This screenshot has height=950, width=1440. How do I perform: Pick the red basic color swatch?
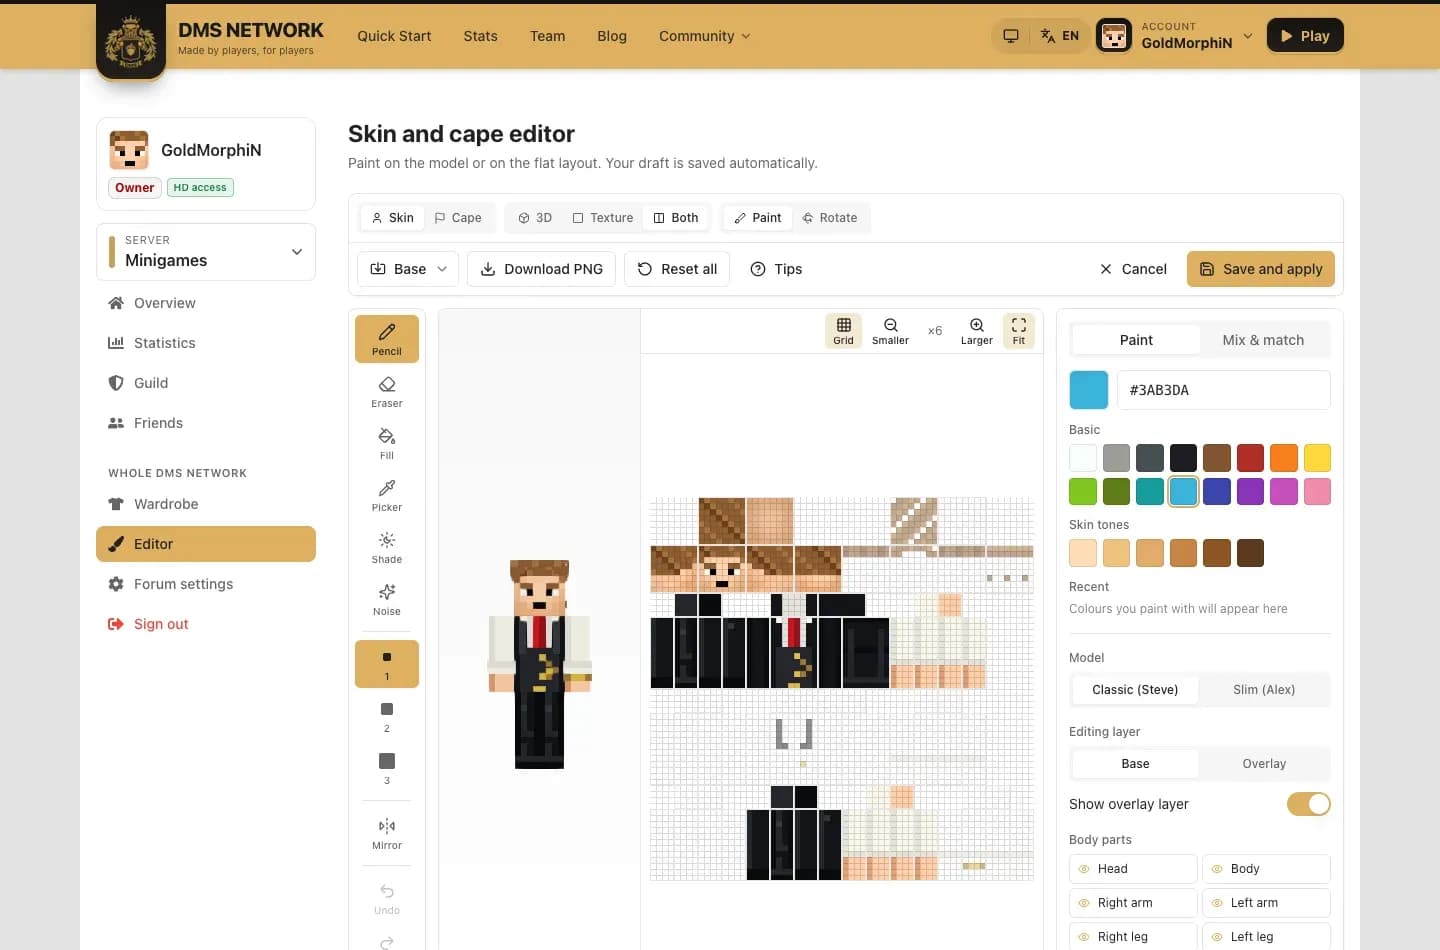coord(1250,458)
